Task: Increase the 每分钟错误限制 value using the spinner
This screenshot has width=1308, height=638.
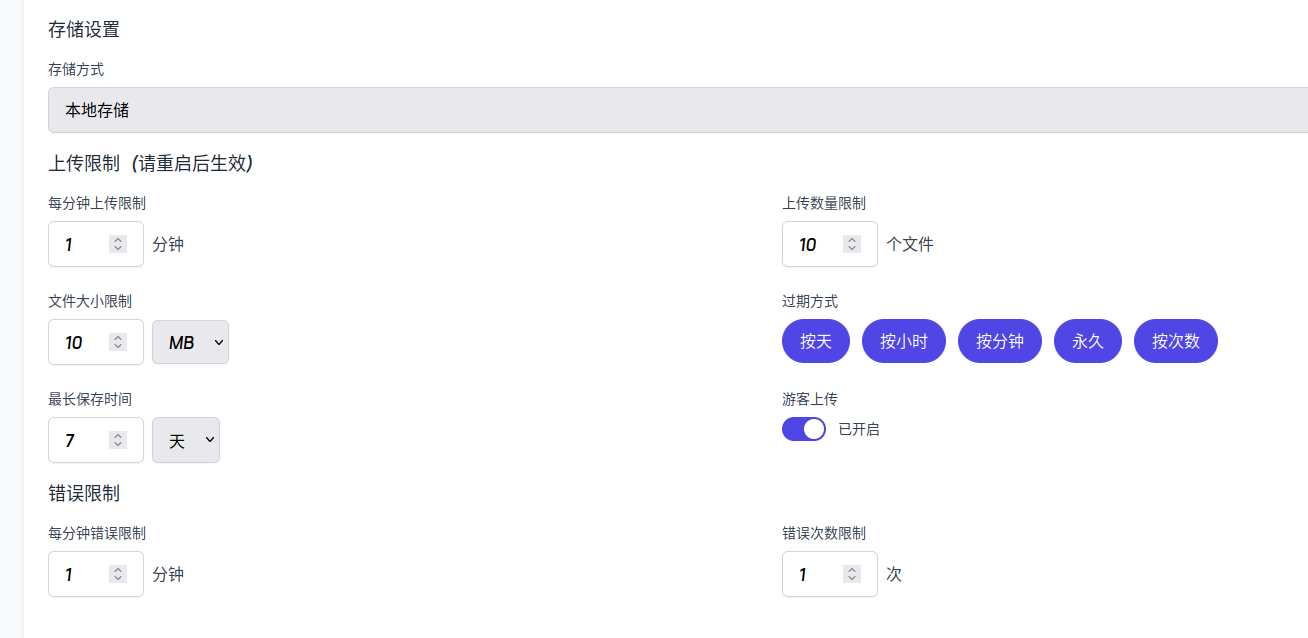Action: (x=118, y=570)
